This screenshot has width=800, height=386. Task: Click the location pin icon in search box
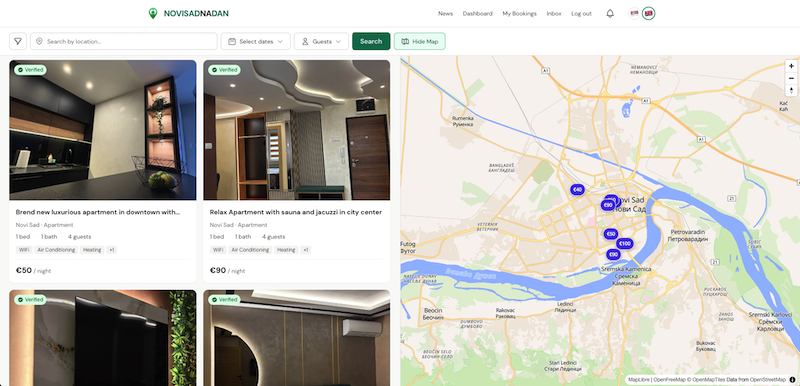point(39,41)
